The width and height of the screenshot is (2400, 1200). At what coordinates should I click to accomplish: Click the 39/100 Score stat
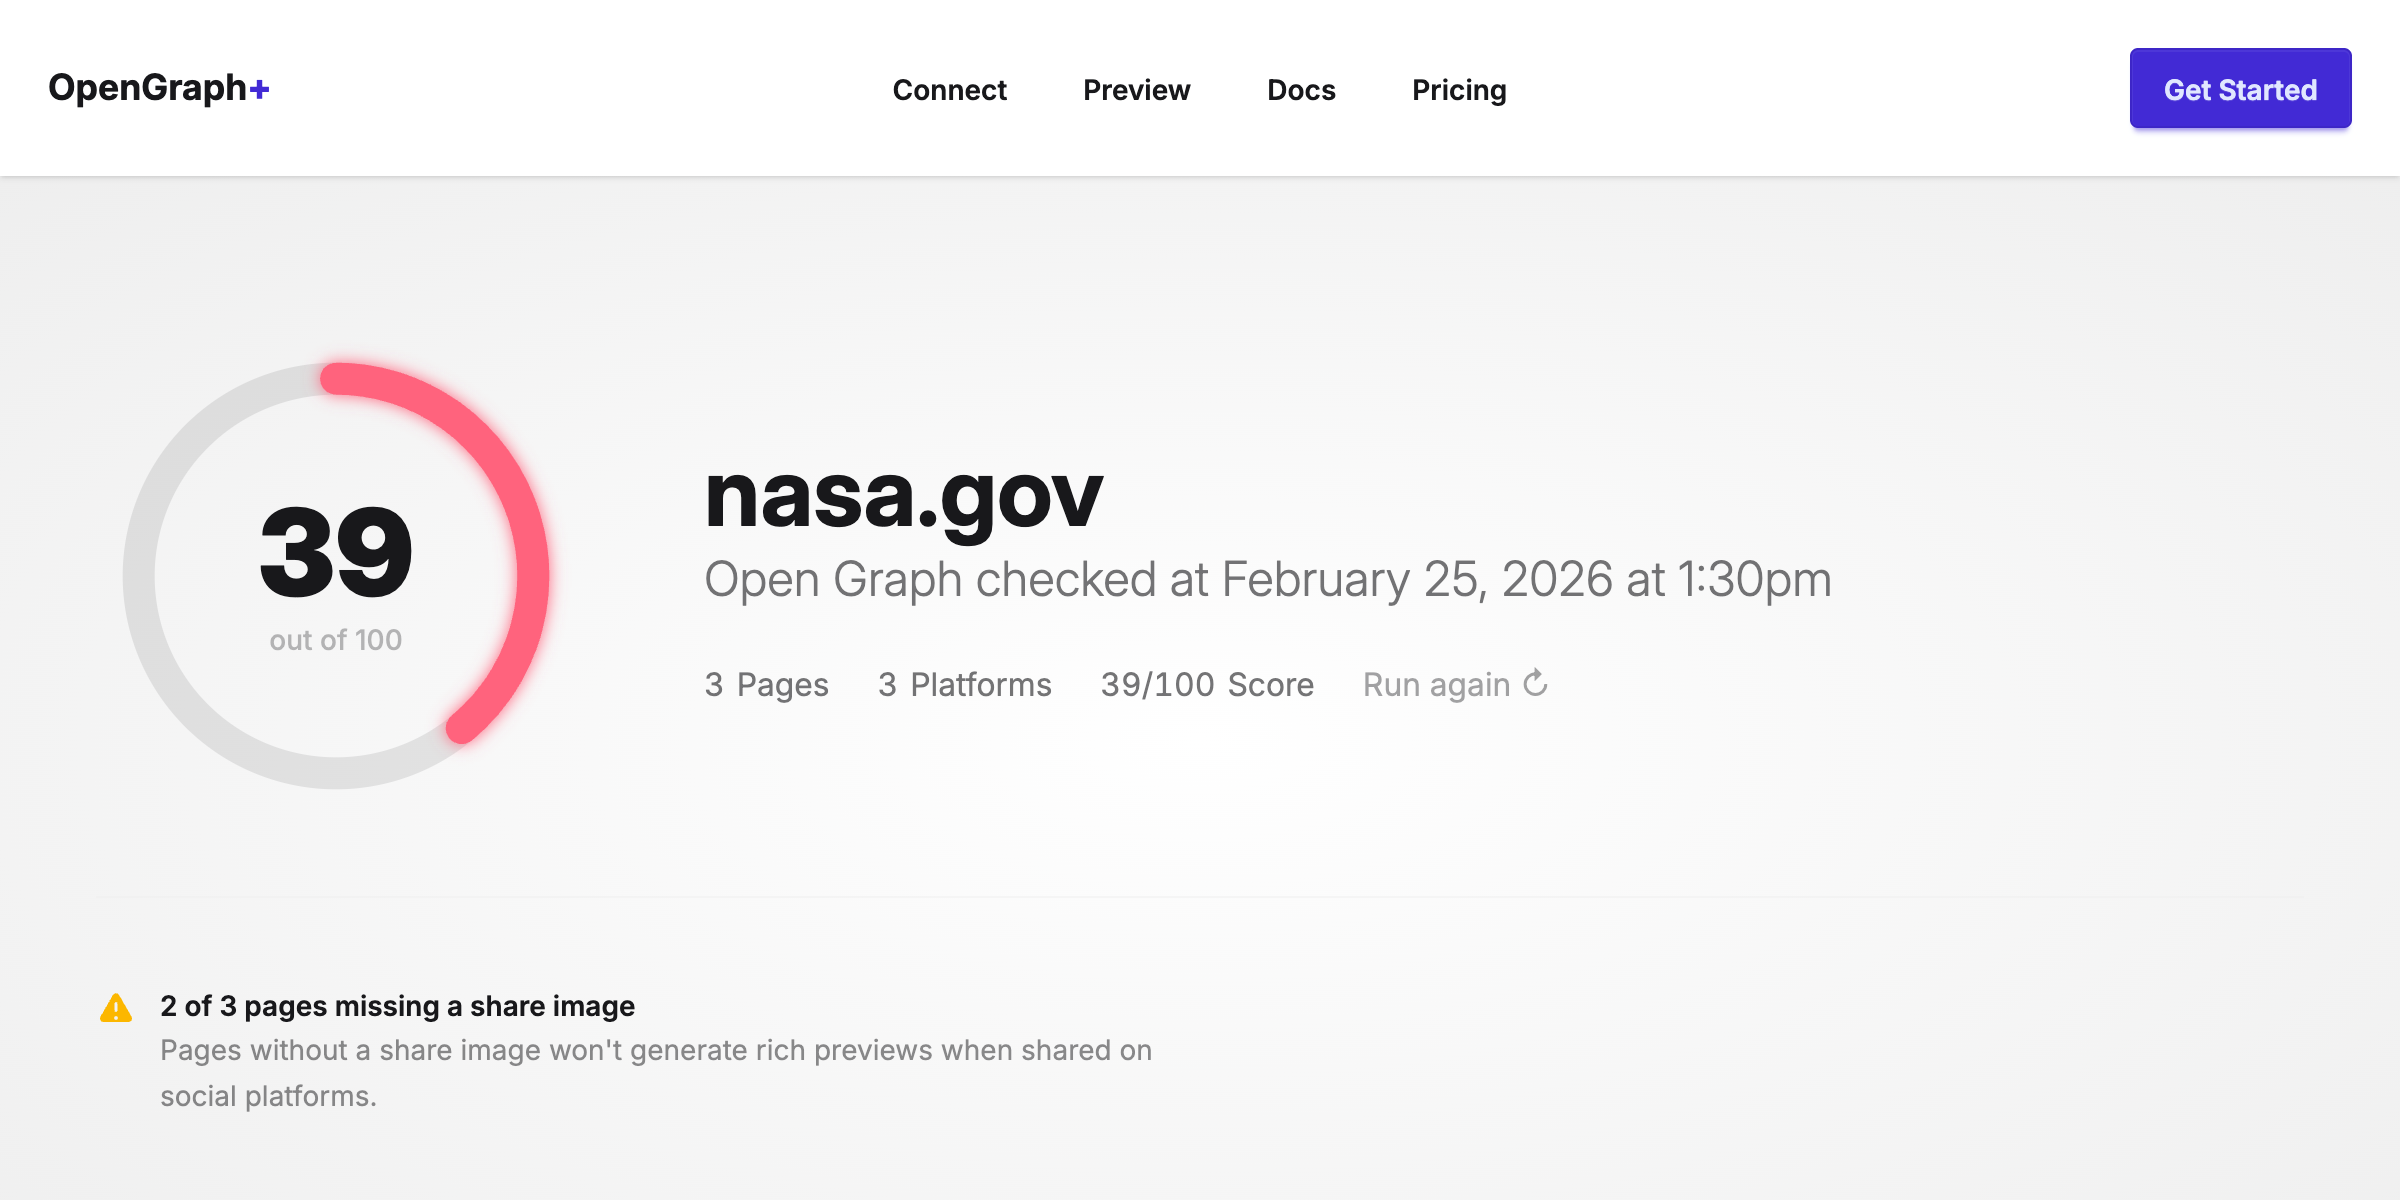coord(1206,684)
